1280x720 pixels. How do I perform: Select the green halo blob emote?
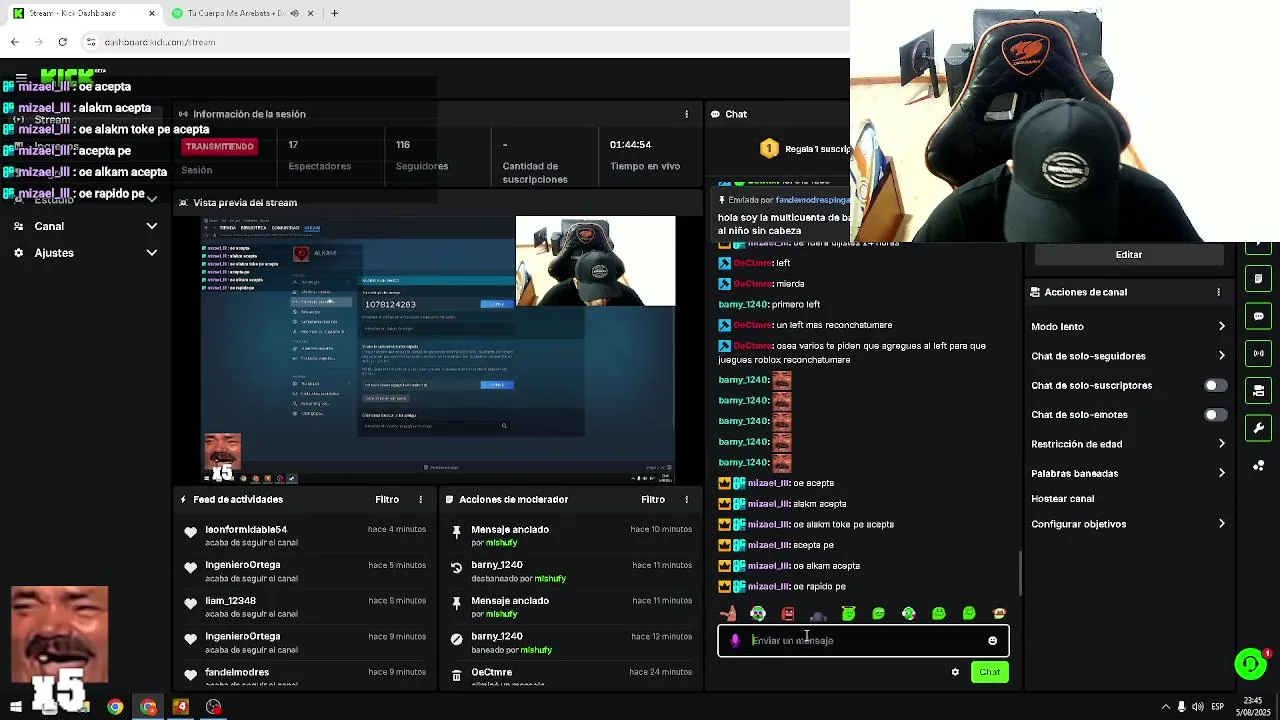tap(848, 612)
